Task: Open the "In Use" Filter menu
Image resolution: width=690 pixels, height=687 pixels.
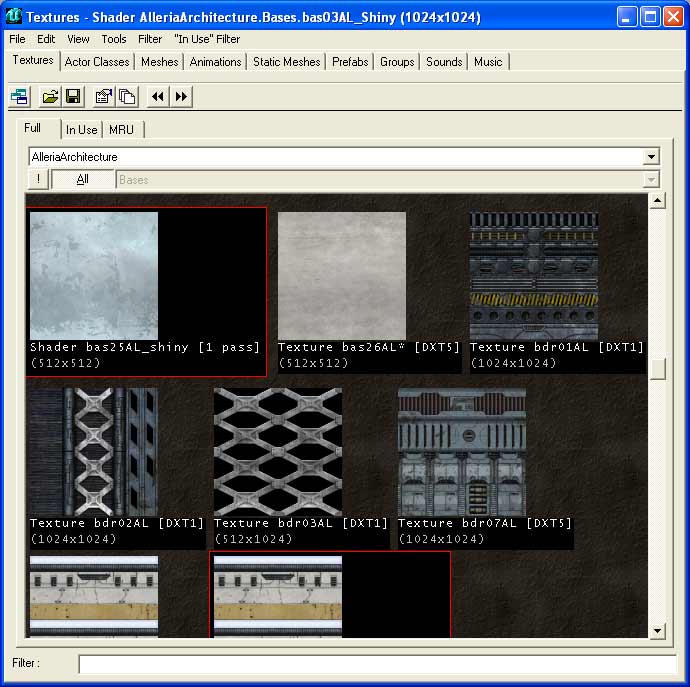Action: 207,39
